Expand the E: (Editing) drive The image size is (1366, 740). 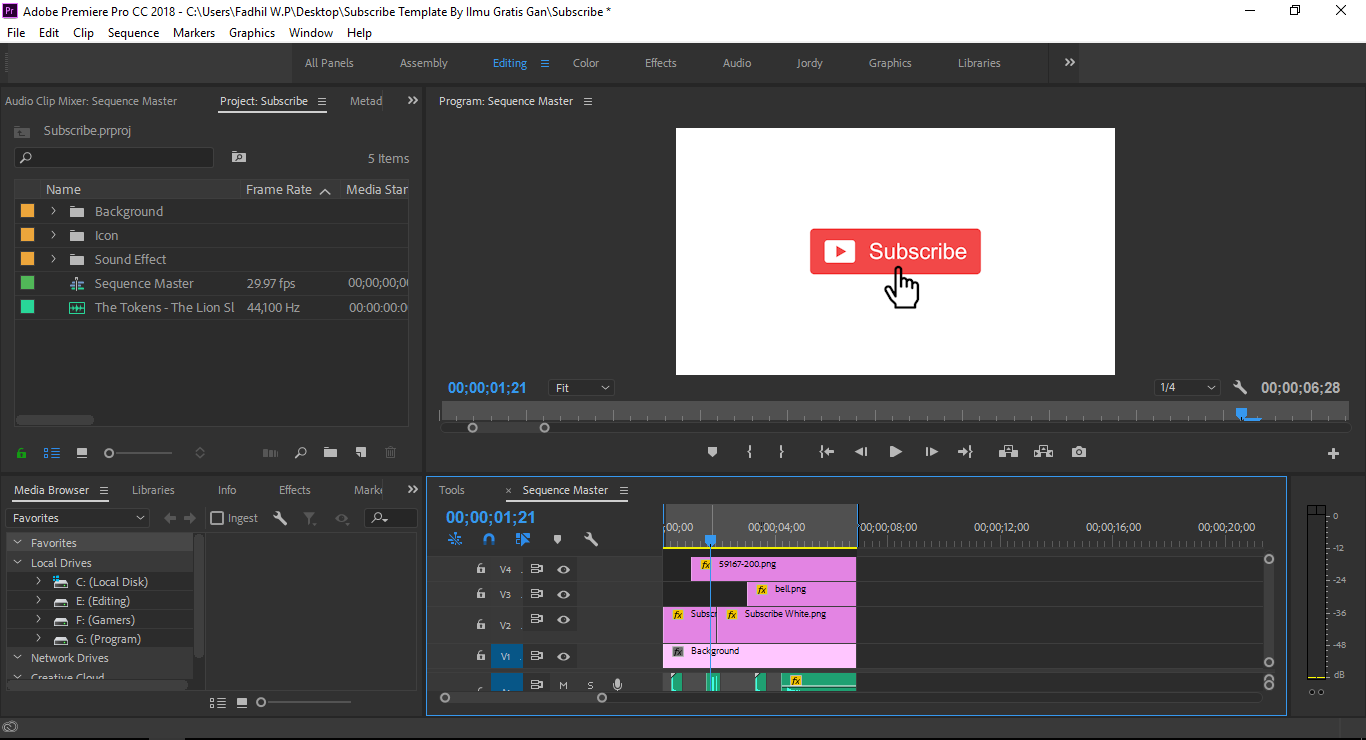(x=39, y=601)
